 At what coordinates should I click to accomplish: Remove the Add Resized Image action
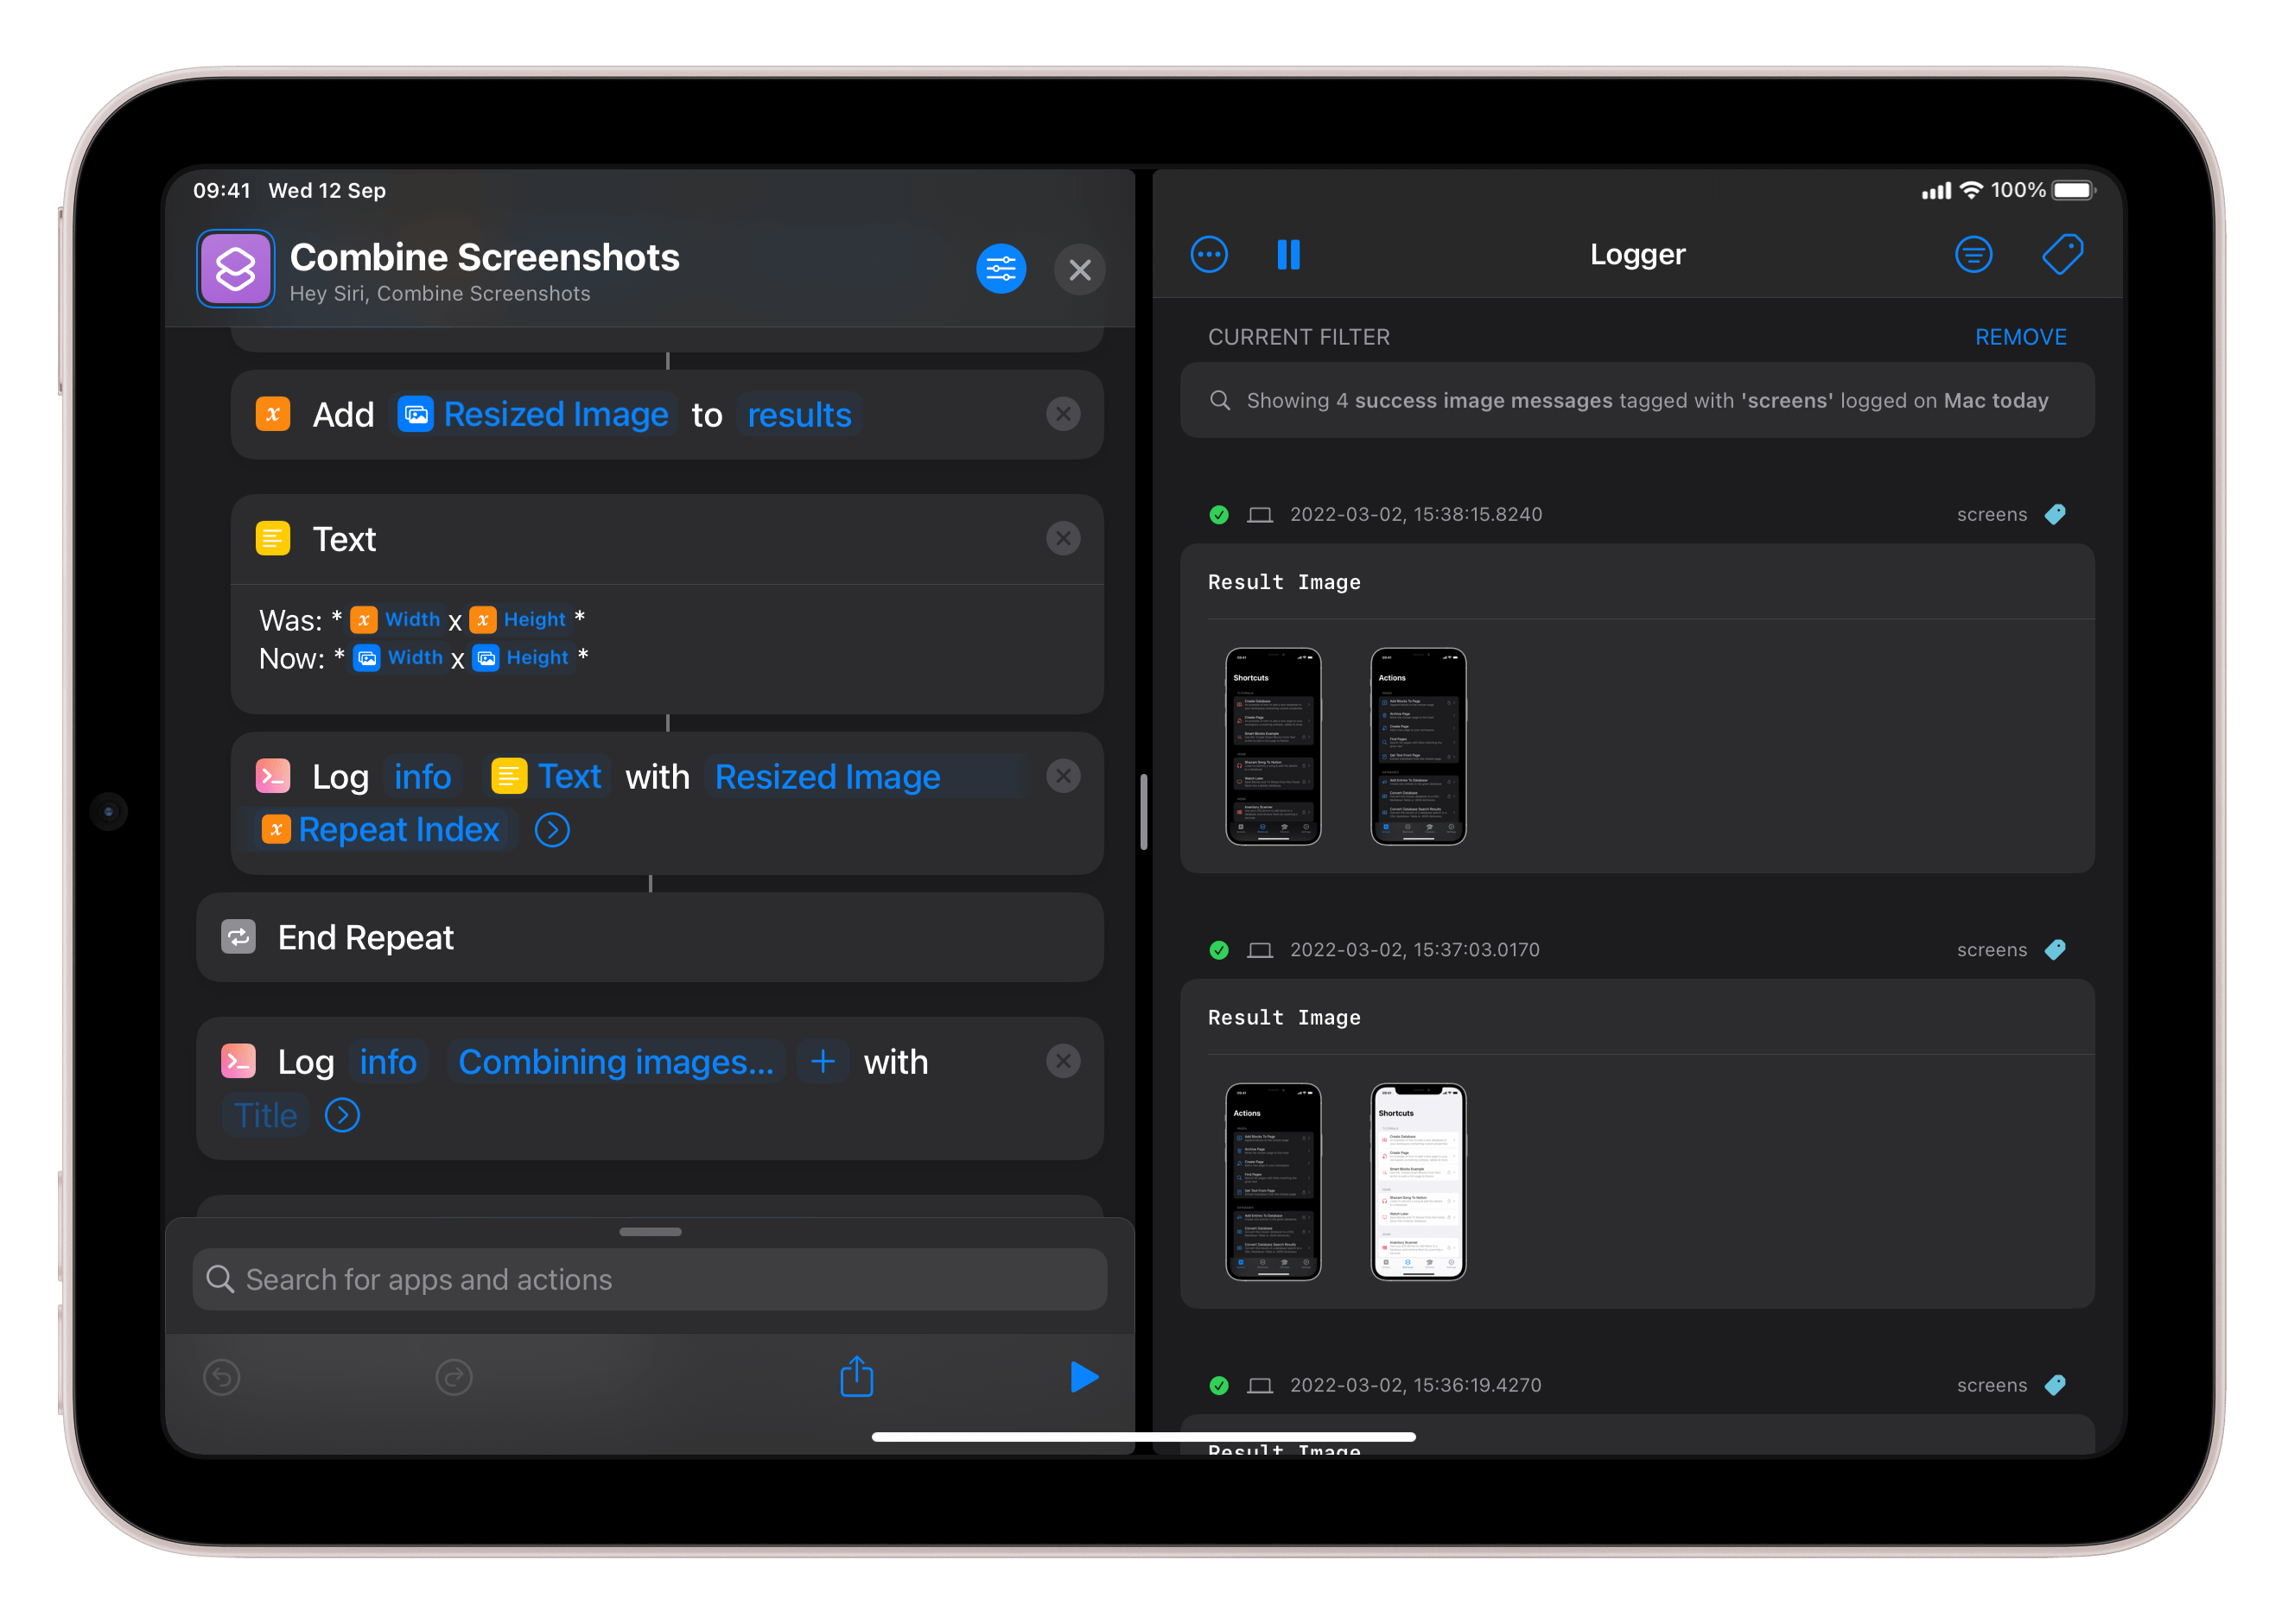[x=1062, y=414]
